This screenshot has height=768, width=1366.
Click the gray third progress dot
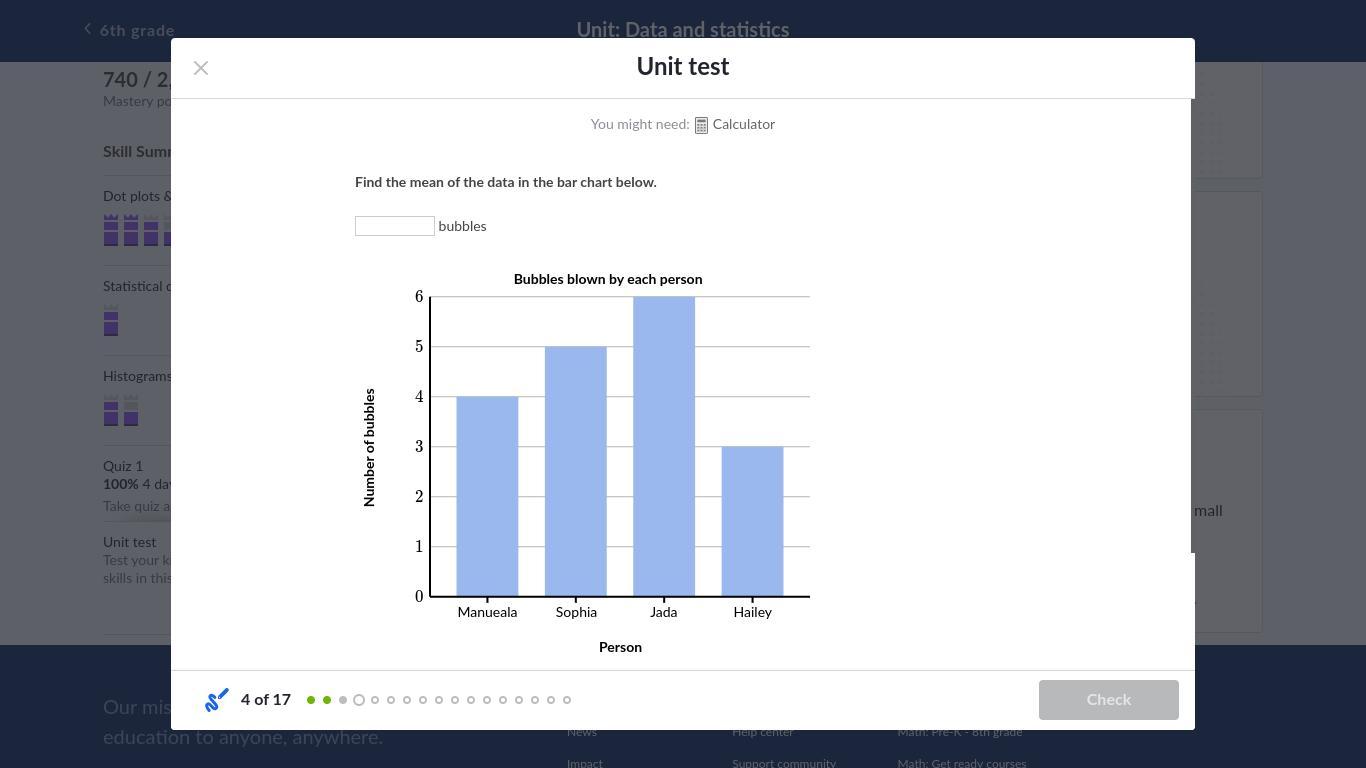(343, 700)
